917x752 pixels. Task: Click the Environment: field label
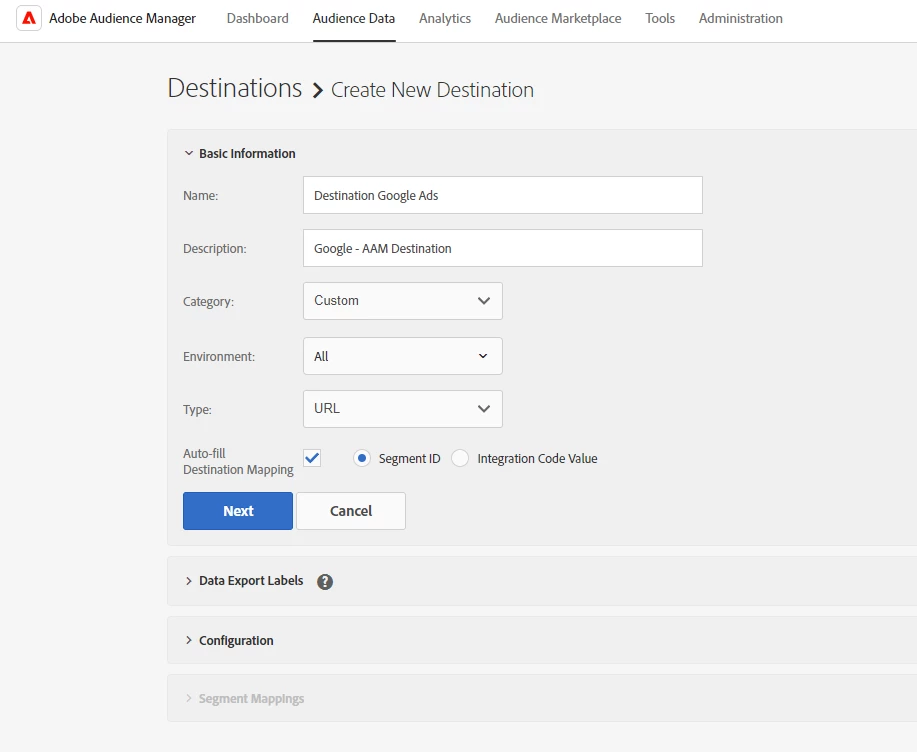pos(219,356)
